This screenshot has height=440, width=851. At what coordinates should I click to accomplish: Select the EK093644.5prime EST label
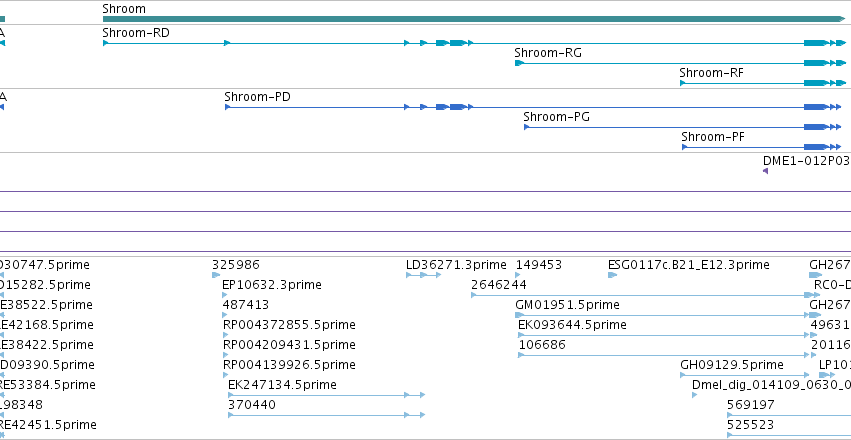click(573, 325)
